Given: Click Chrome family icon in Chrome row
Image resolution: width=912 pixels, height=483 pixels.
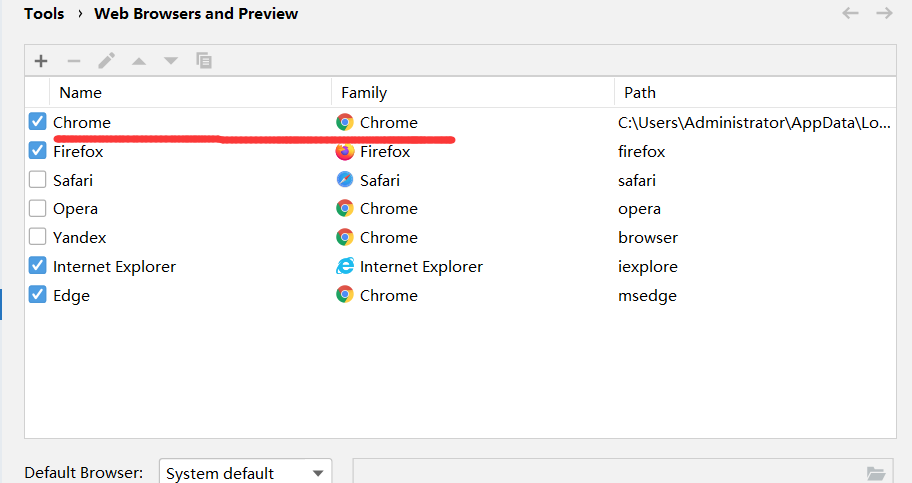Looking at the screenshot, I should click(345, 122).
